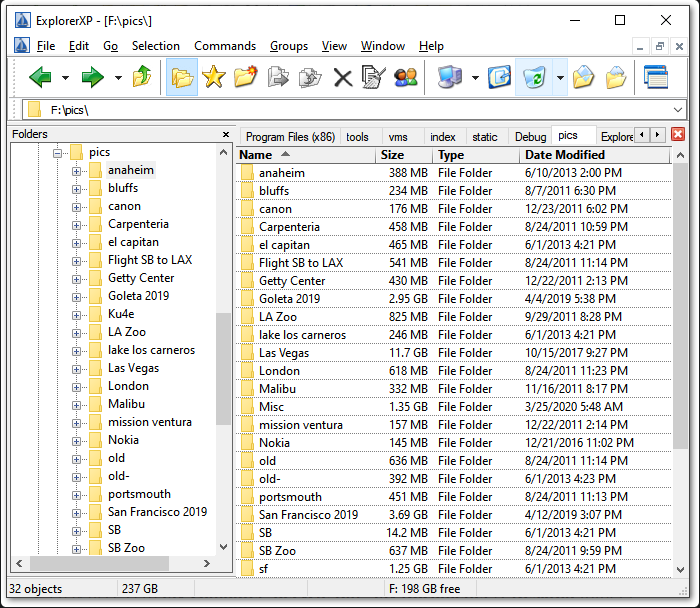Click the green Forward arrow
Viewport: 700px width, 608px height.
click(92, 78)
